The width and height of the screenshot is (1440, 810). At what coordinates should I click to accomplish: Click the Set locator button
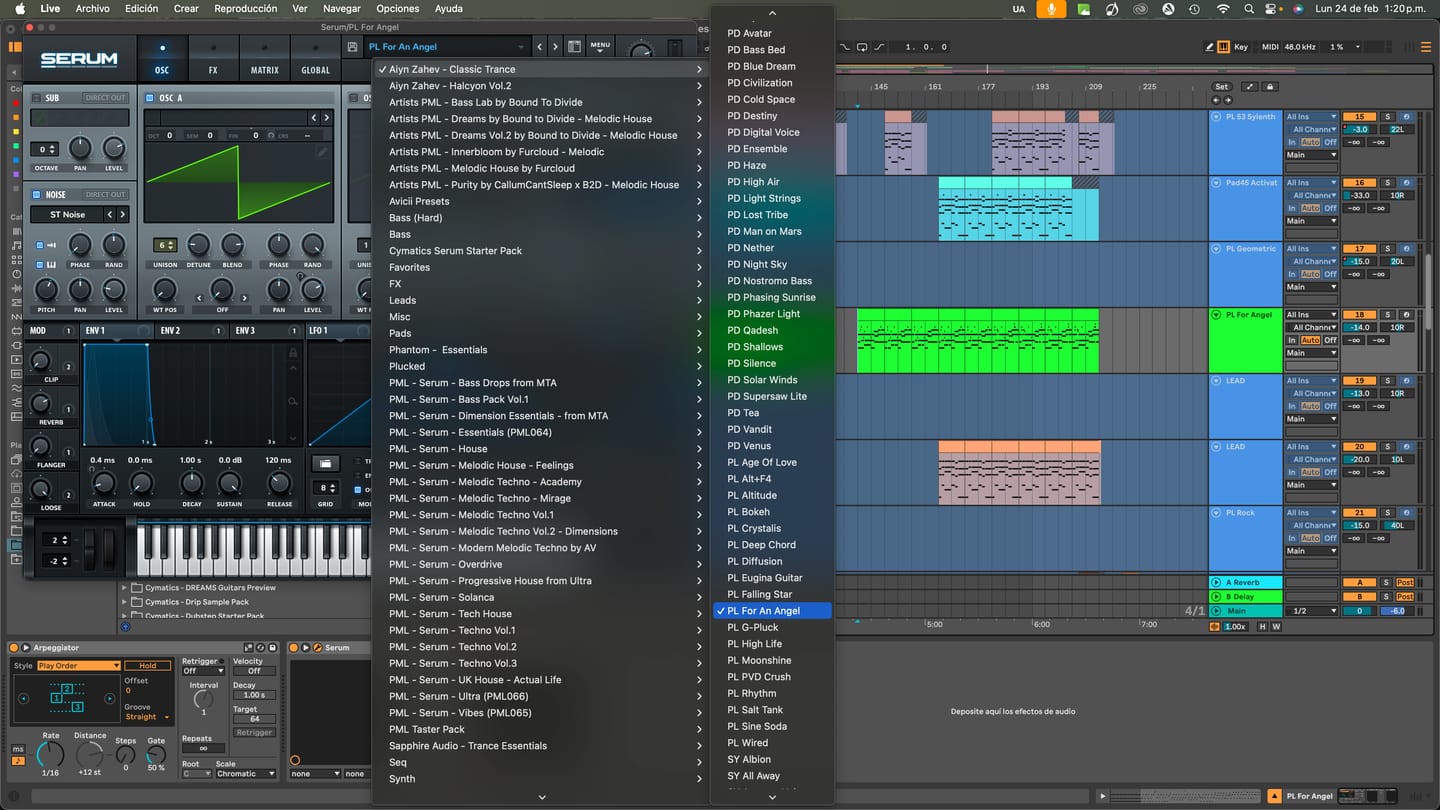click(x=1221, y=87)
